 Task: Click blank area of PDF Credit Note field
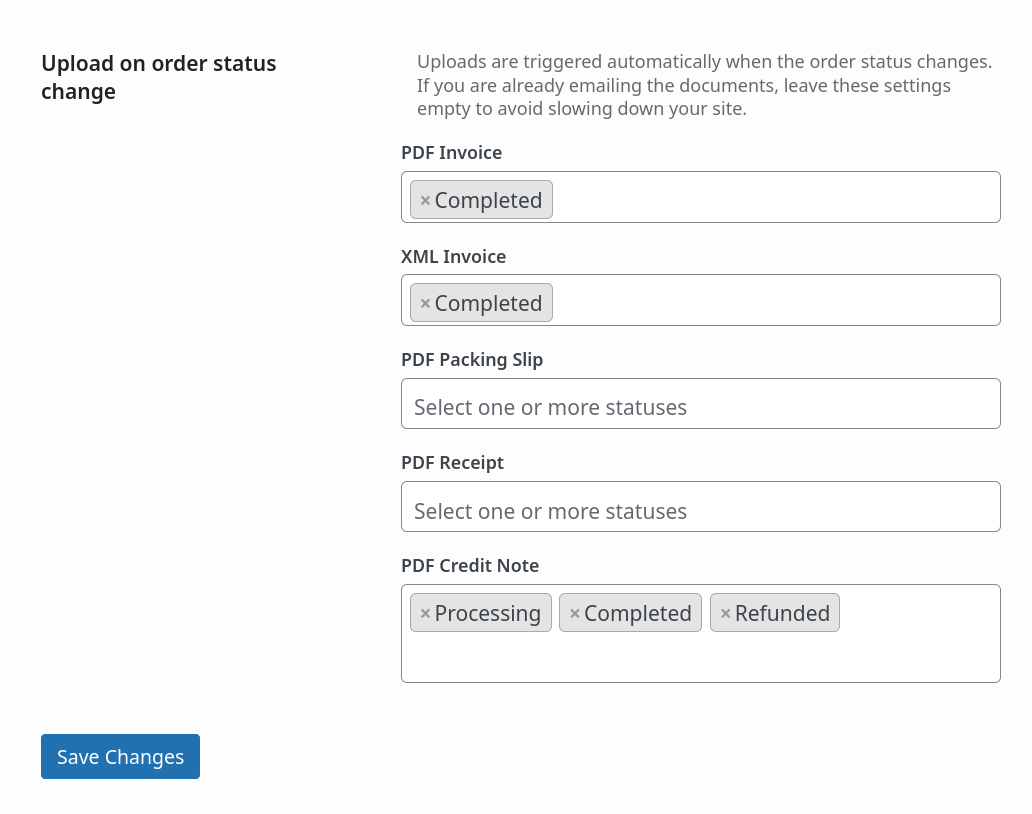700,657
